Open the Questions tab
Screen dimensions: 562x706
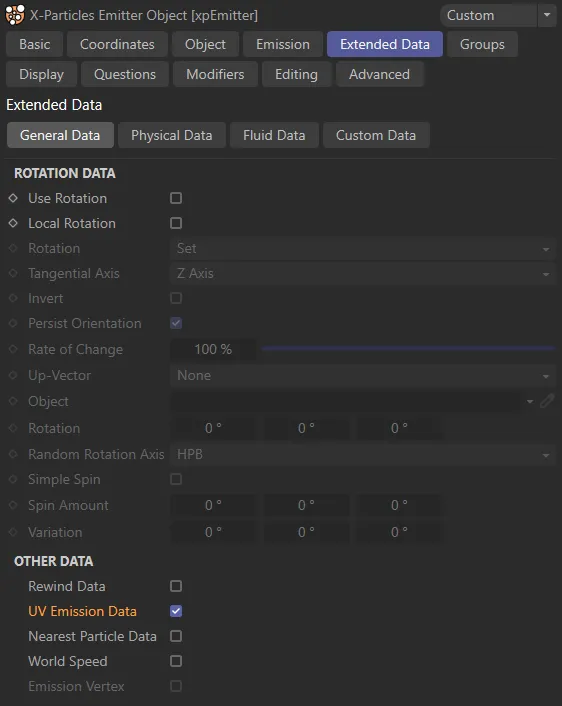(x=125, y=74)
